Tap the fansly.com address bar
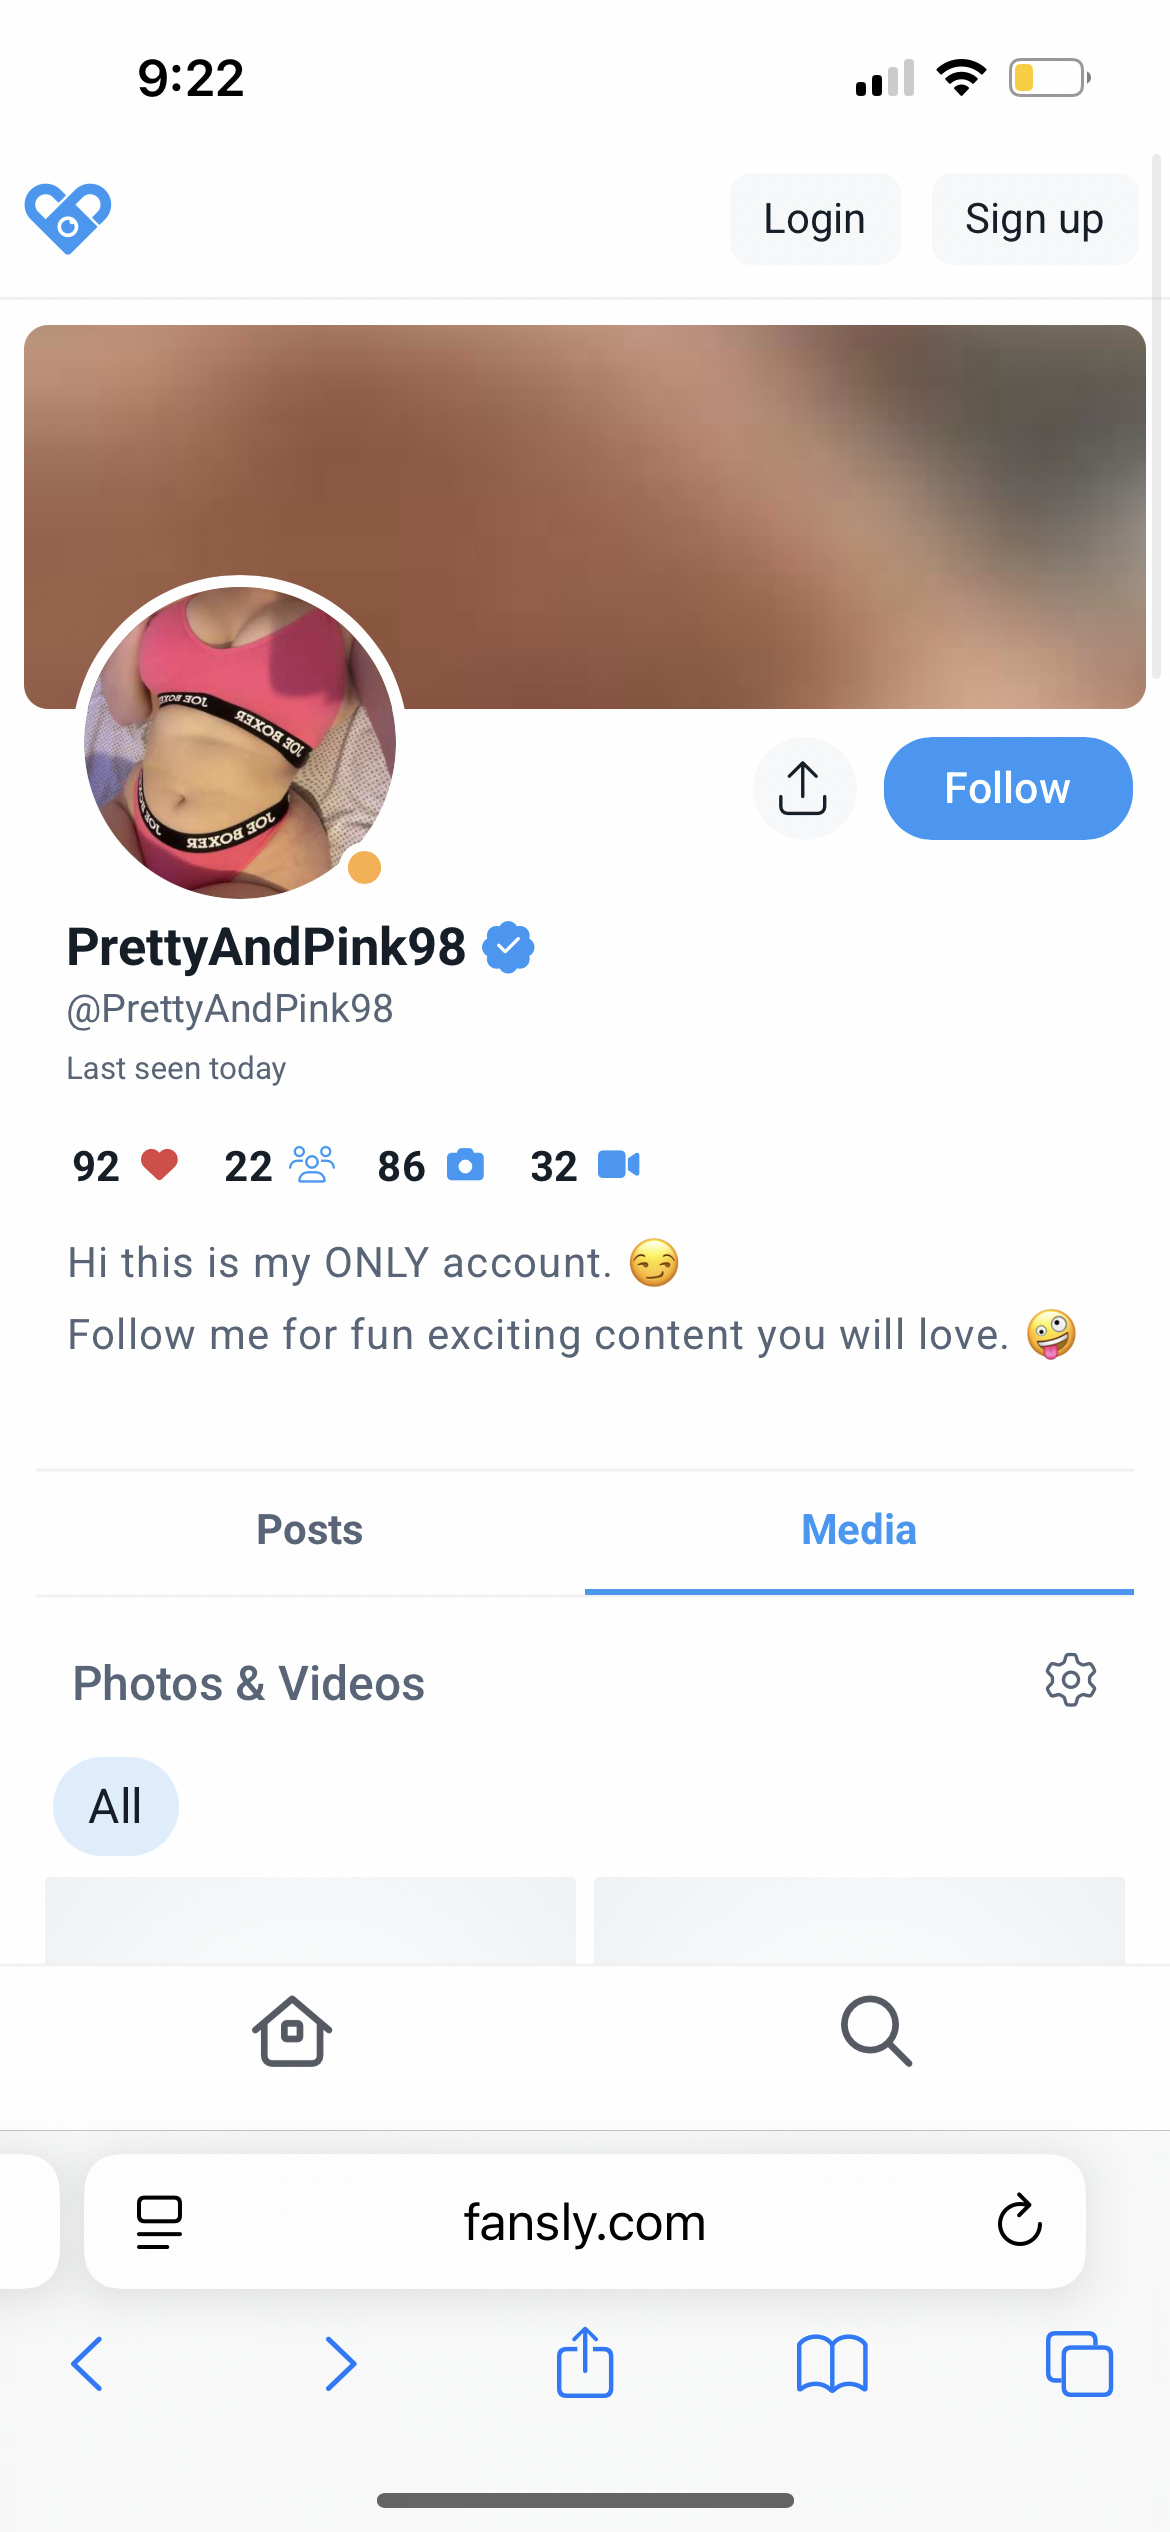Screen dimensions: 1170x2532 tap(584, 2222)
